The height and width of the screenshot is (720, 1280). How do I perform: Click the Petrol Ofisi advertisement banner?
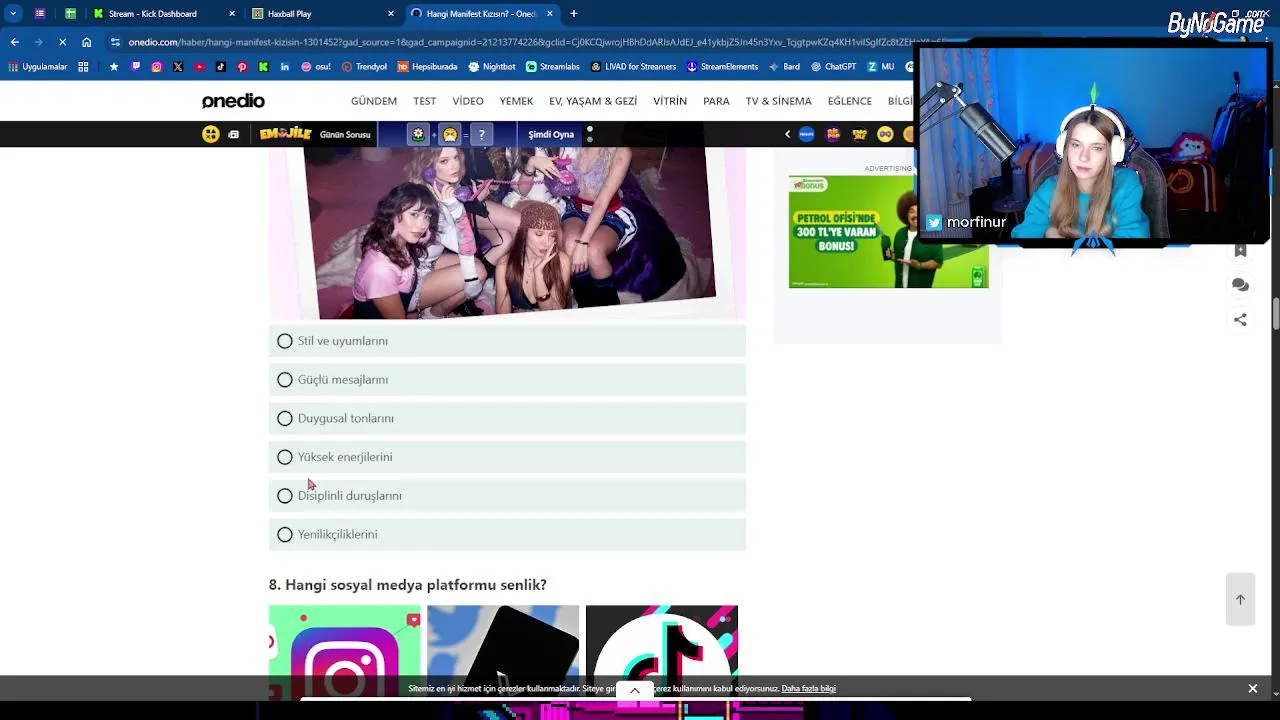point(888,232)
